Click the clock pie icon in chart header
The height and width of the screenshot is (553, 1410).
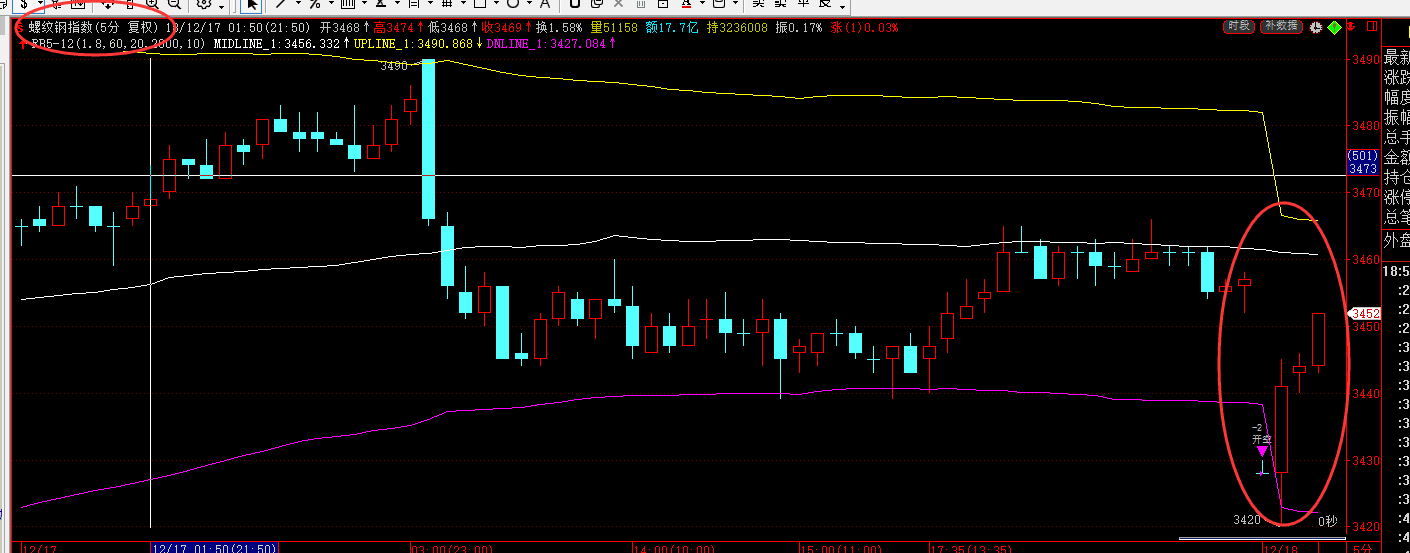click(1315, 28)
